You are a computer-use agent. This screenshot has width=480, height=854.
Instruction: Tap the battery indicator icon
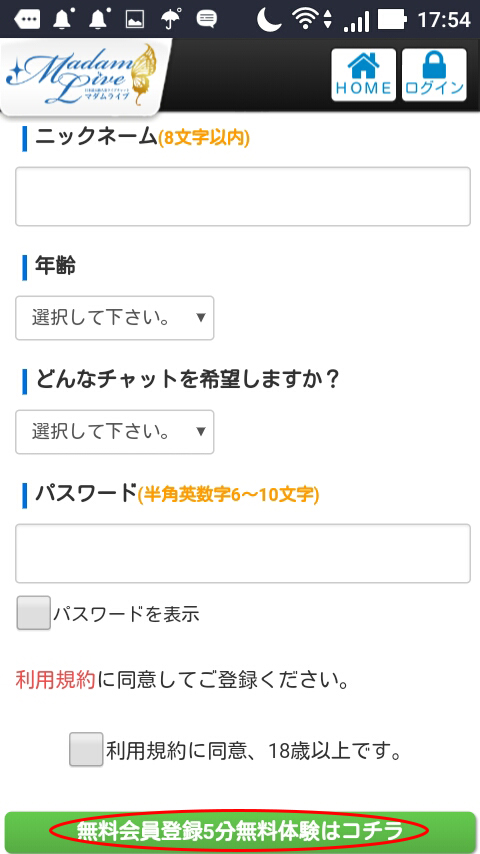[392, 20]
